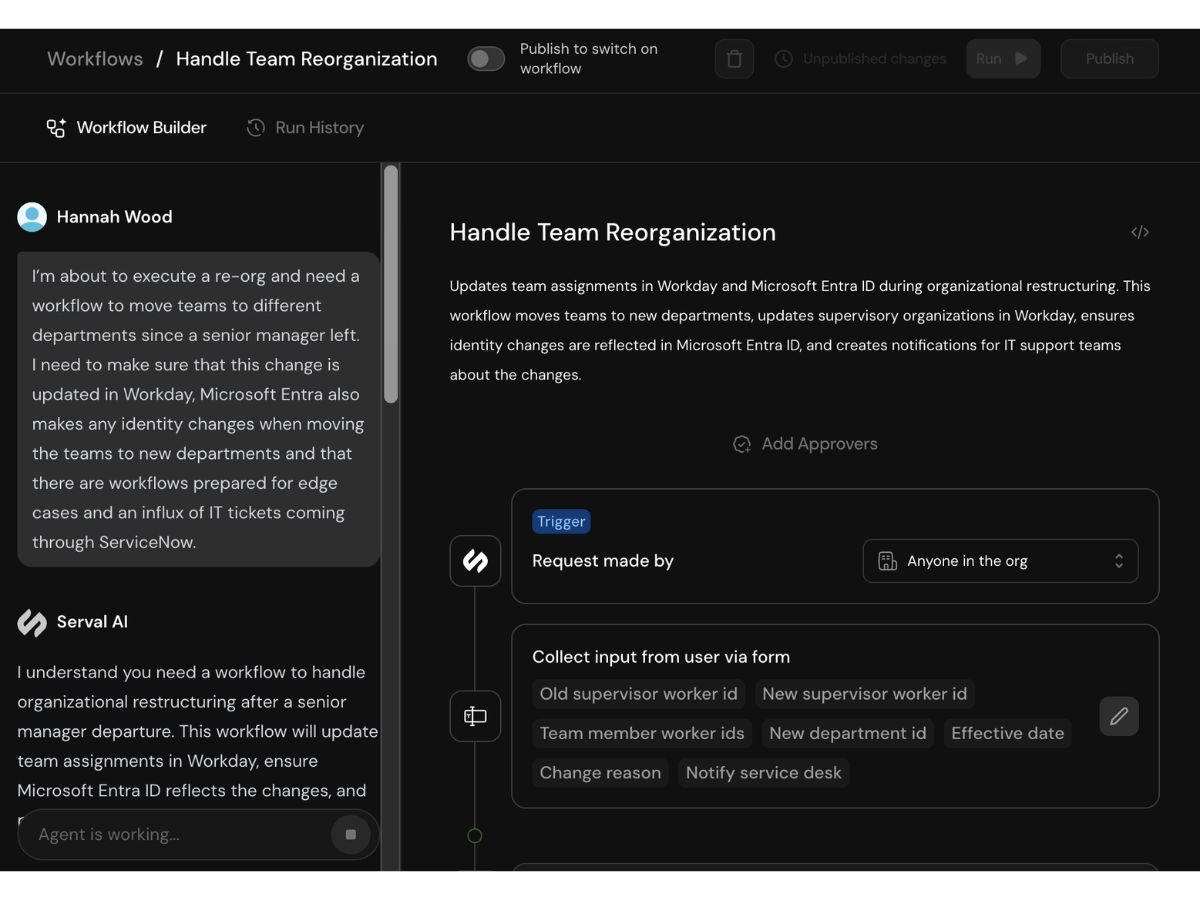Go to Workflows breadcrumb

(x=95, y=59)
